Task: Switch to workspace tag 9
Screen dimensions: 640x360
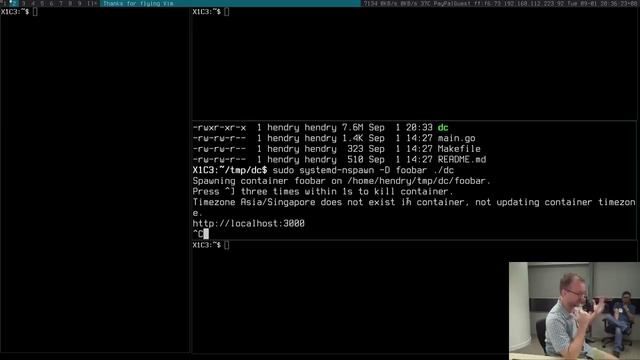Action: [80, 3]
